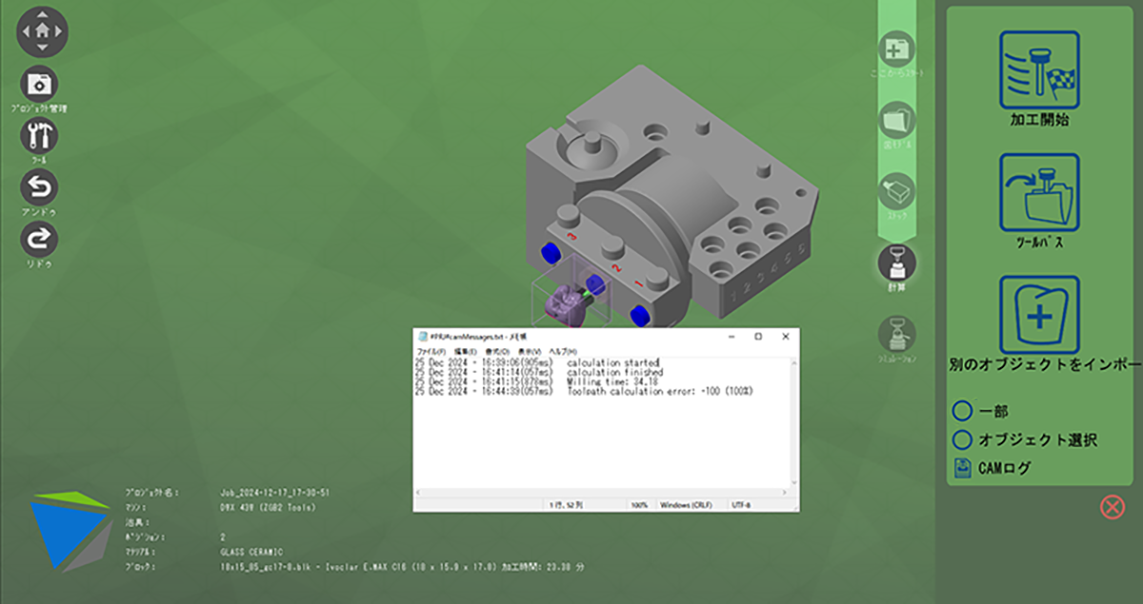Screen dimensions: 1143x604
Task: Open the tools wrench-and-hammer icon
Action: click(39, 136)
